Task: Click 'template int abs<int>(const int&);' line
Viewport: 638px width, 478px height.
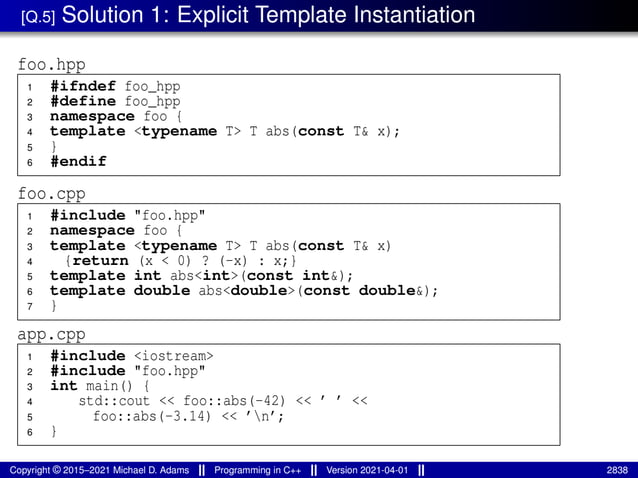Action: point(201,276)
